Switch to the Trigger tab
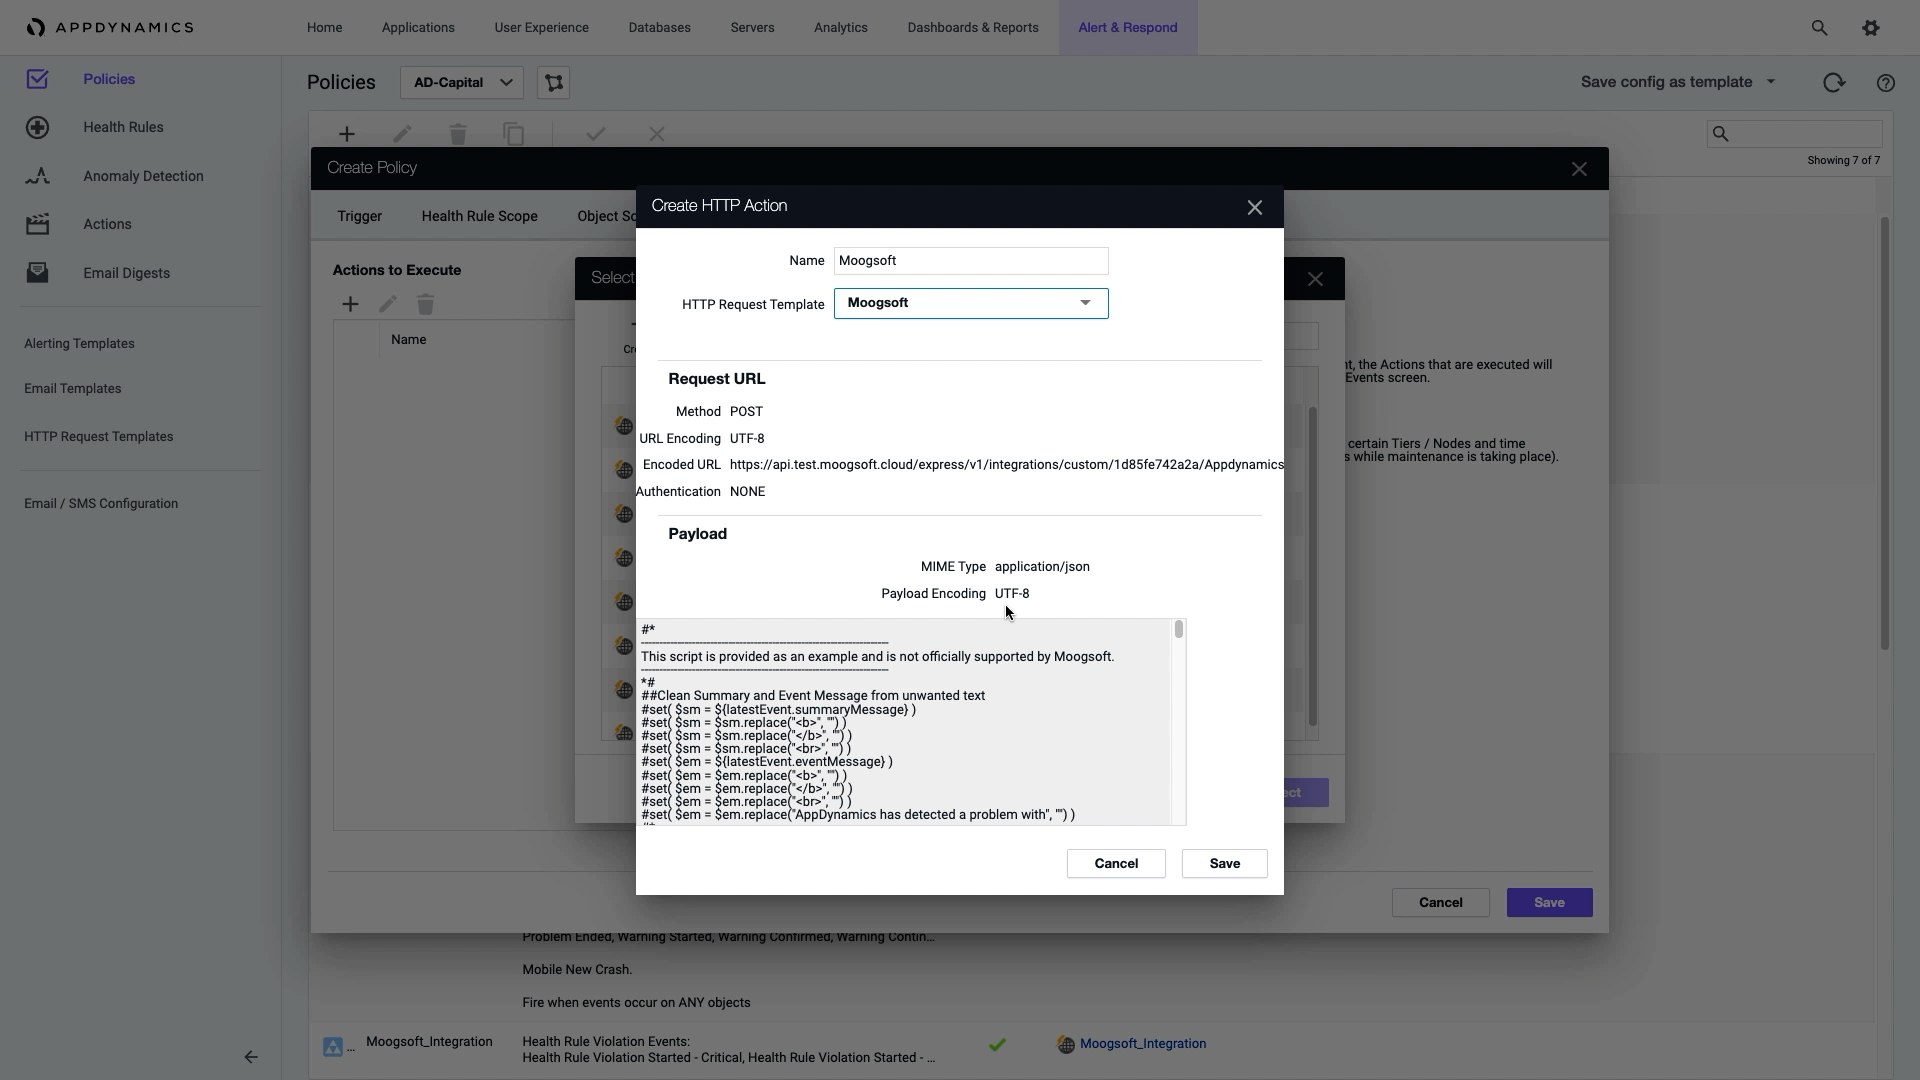The width and height of the screenshot is (1920, 1080). coord(359,216)
